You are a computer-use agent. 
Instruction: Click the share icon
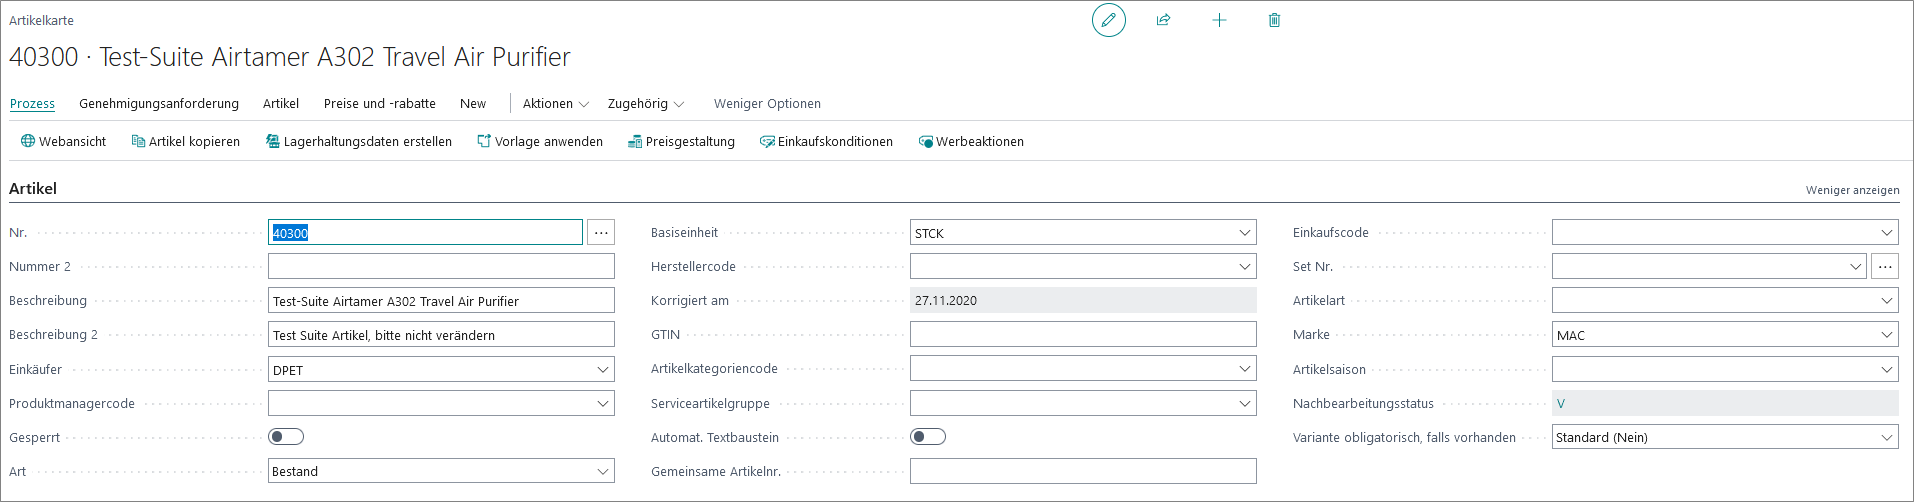coord(1163,20)
